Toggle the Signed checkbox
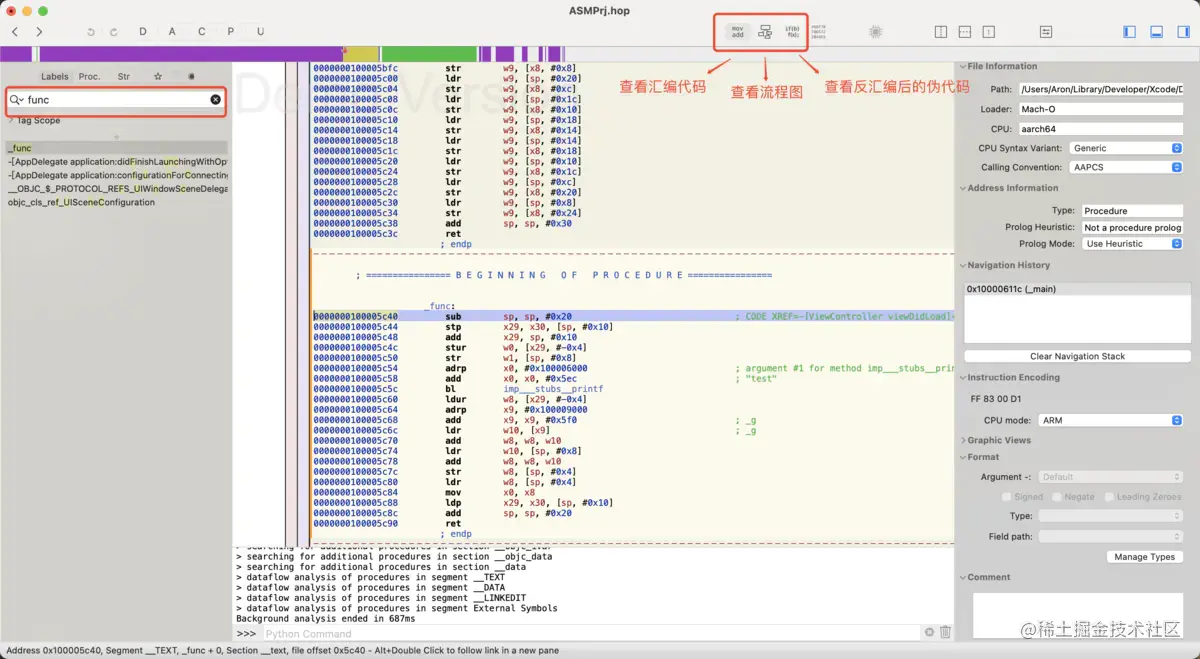Image resolution: width=1200 pixels, height=659 pixels. click(1008, 497)
